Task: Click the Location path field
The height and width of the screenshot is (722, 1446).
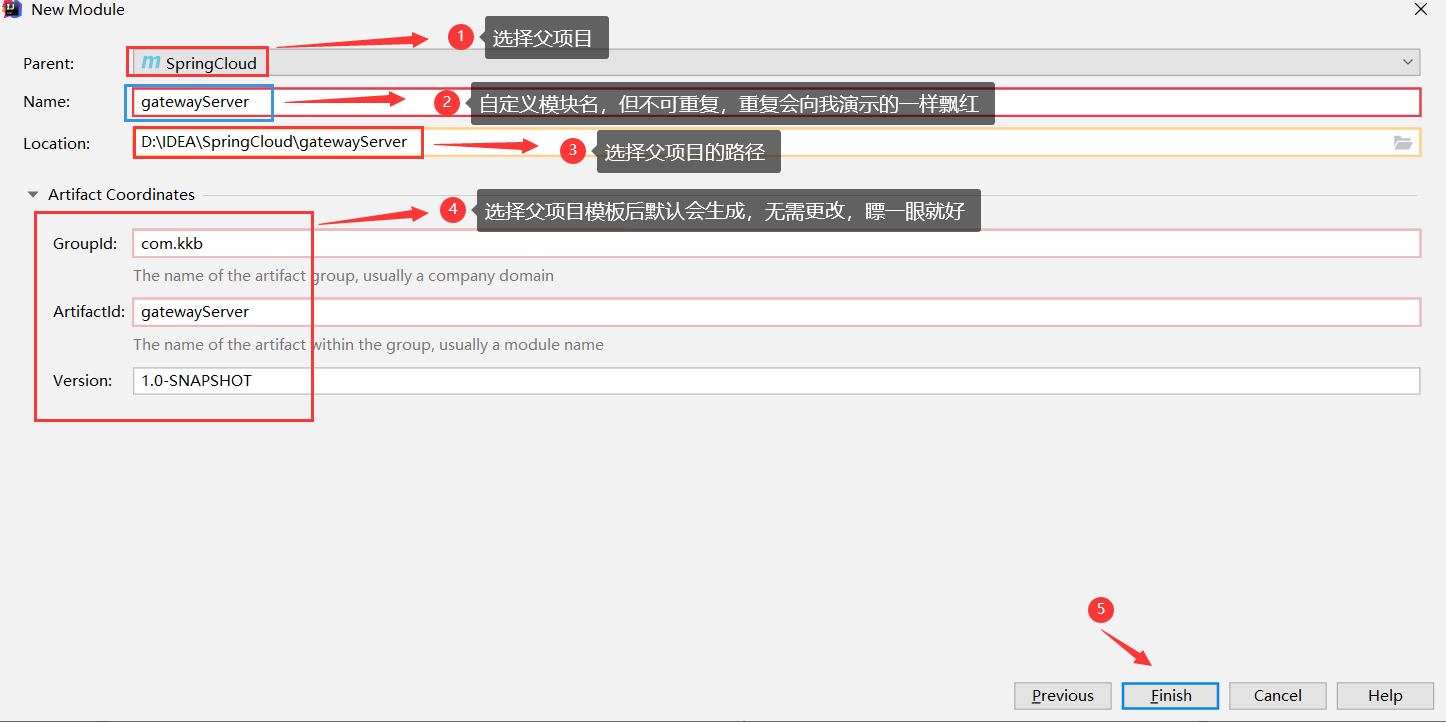Action: click(776, 143)
